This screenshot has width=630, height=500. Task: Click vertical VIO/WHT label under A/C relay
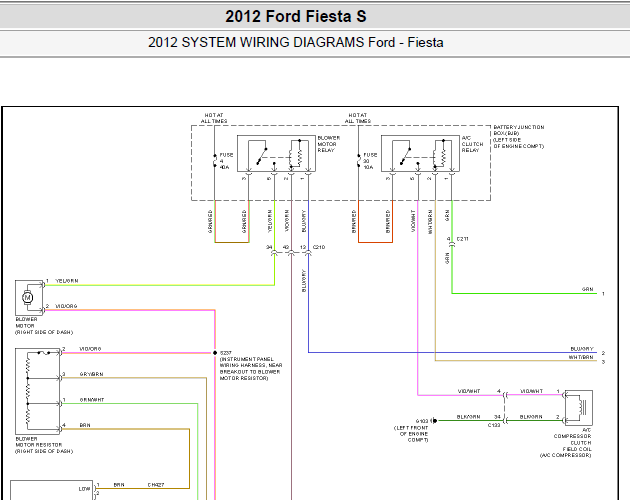click(413, 221)
